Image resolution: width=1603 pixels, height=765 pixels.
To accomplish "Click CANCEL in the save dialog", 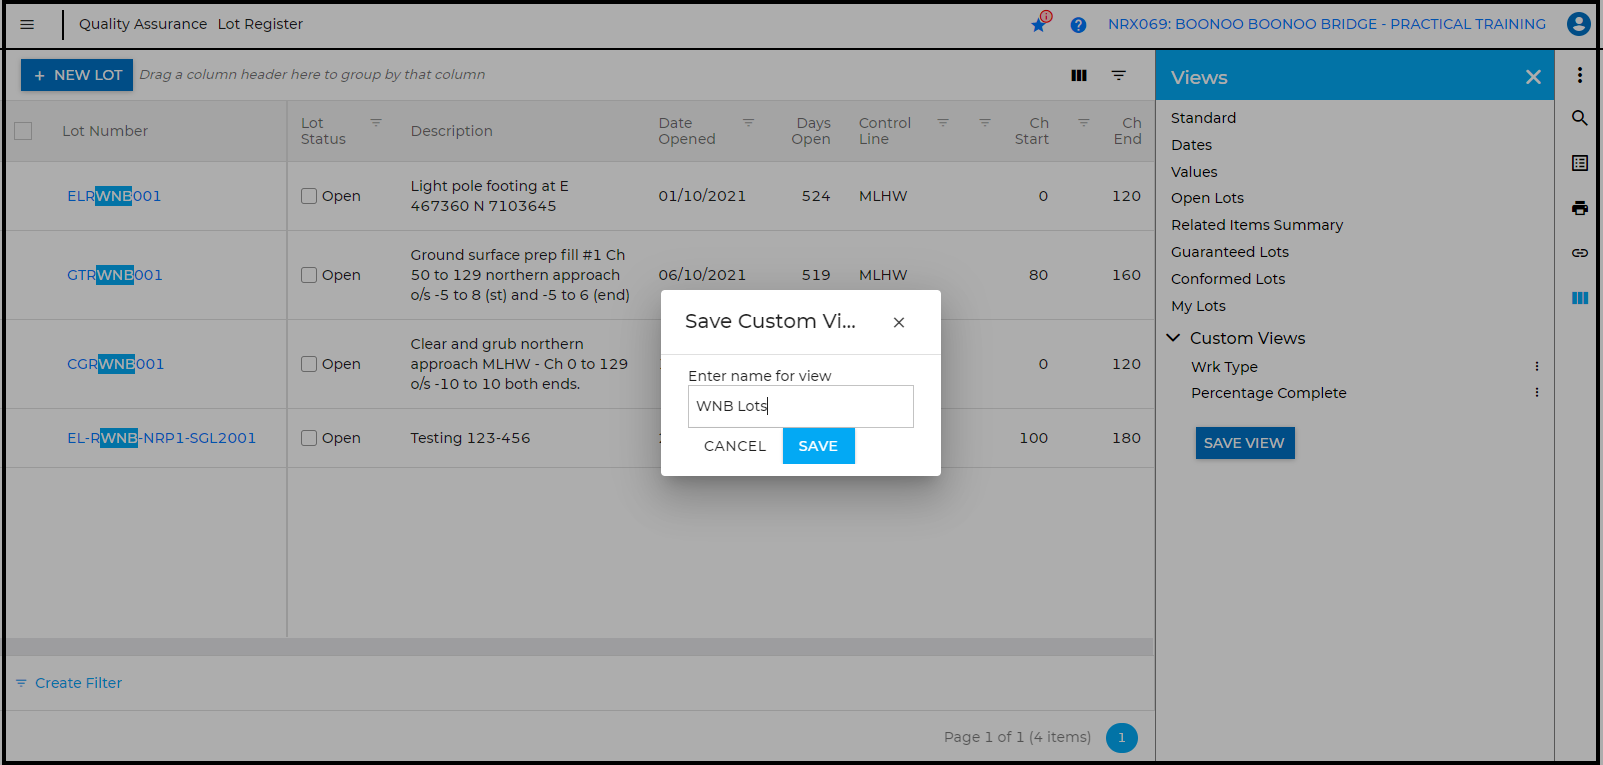I will (x=734, y=446).
